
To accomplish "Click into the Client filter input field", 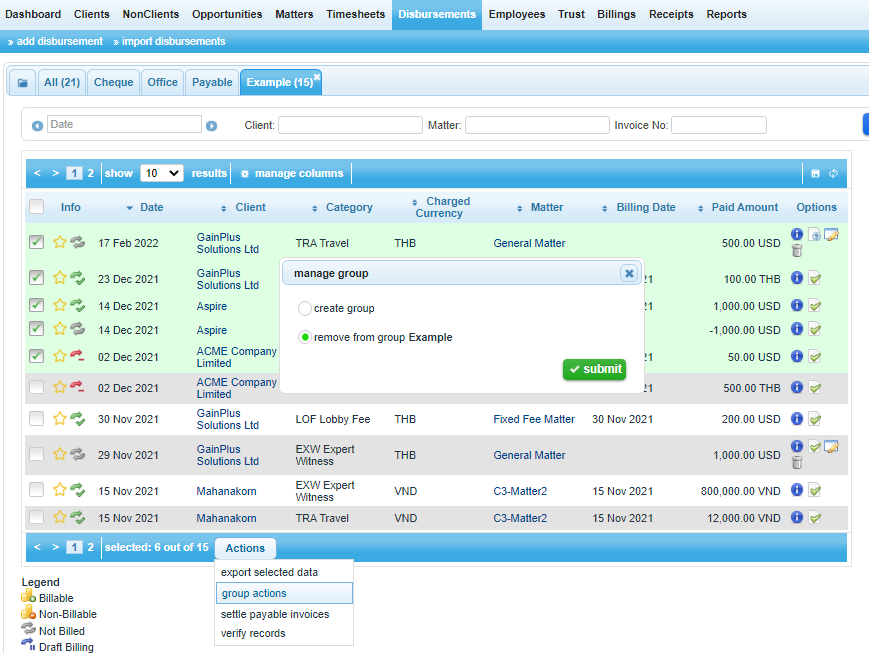I will coord(350,125).
